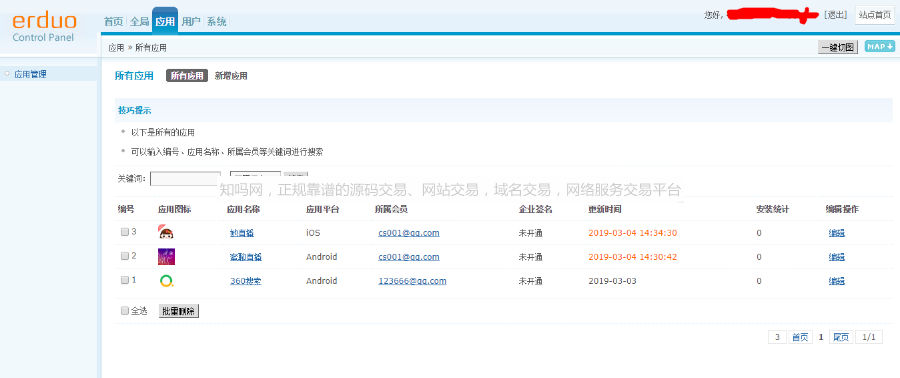Screen dimensions: 900x378
Task: Click page number 1 in pagination
Action: click(x=821, y=337)
